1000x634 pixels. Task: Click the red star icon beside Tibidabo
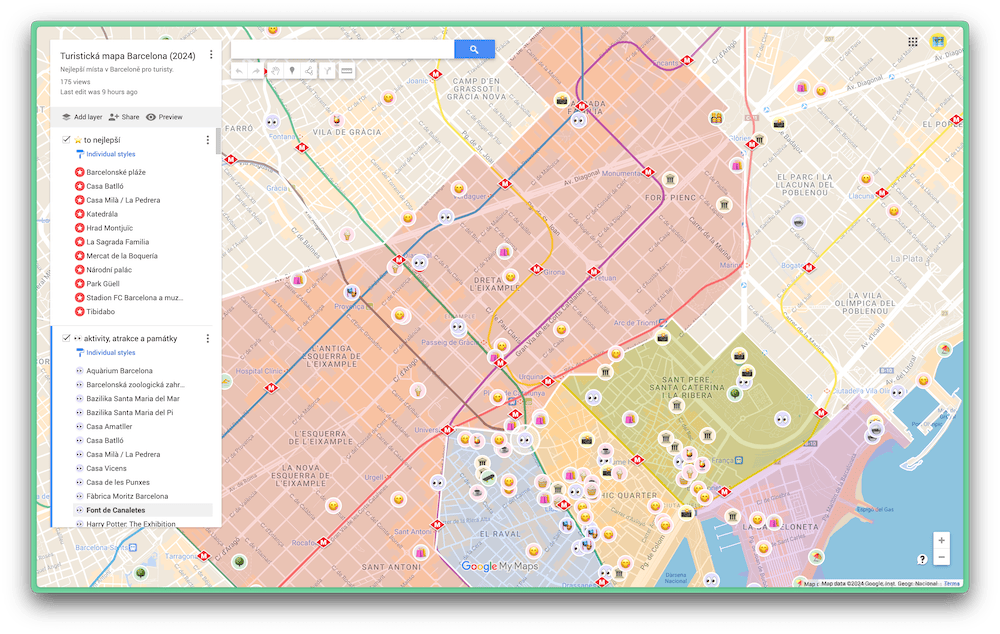click(x=80, y=311)
